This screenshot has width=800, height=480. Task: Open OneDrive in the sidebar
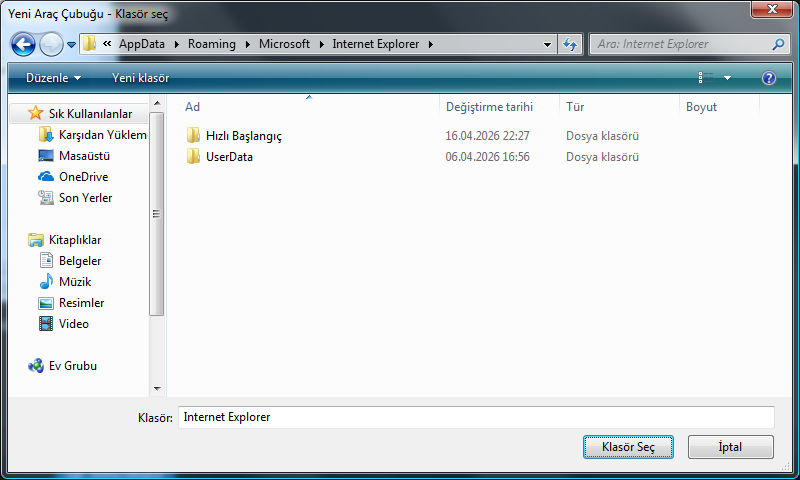click(83, 176)
